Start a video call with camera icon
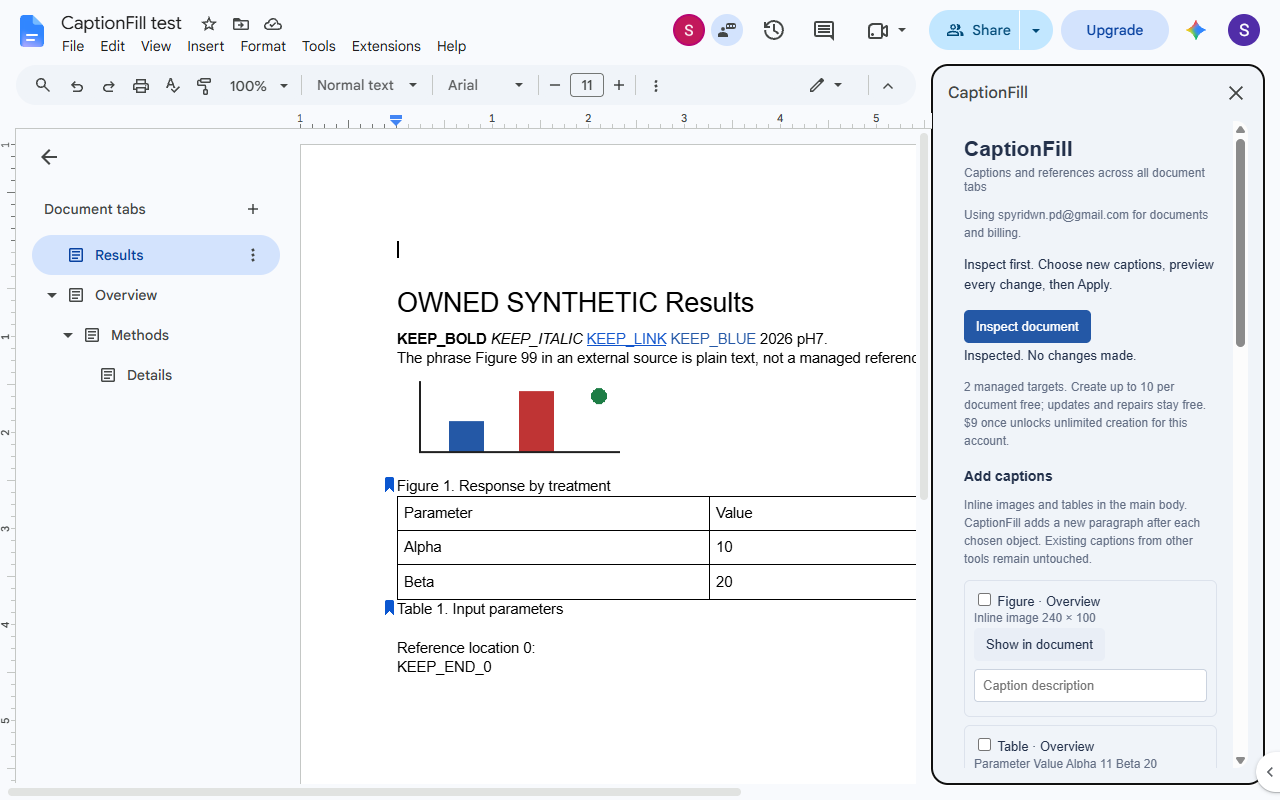 coord(878,30)
